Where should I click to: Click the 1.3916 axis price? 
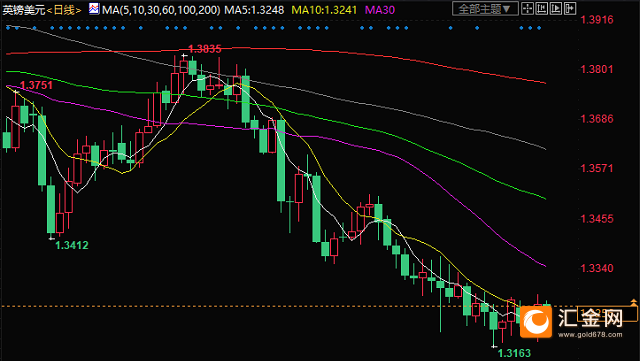point(597,20)
